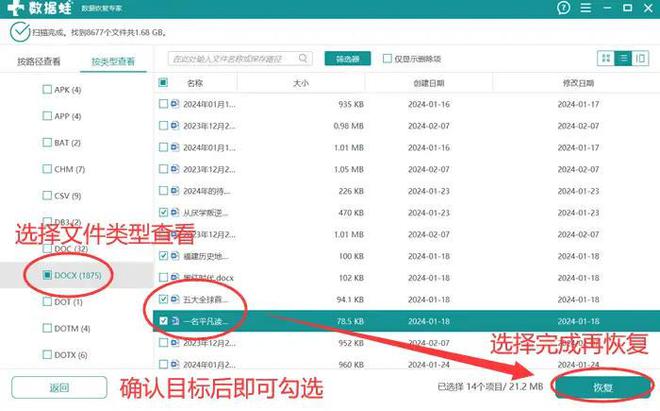Click the 恢复 recover button

(602, 387)
